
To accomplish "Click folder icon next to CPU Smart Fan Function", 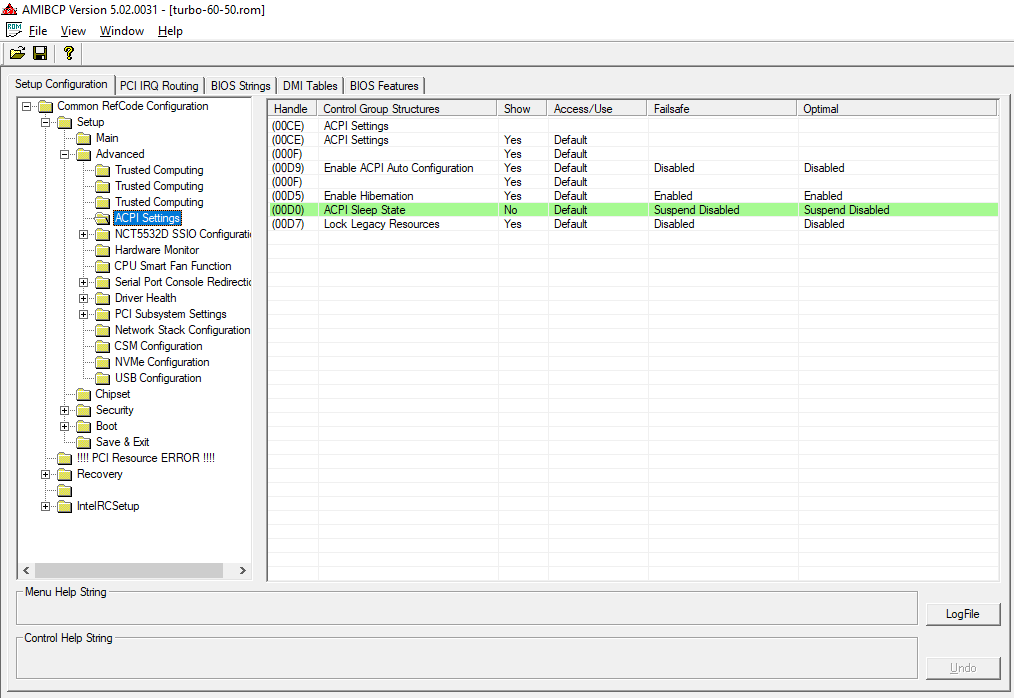I will (x=102, y=267).
